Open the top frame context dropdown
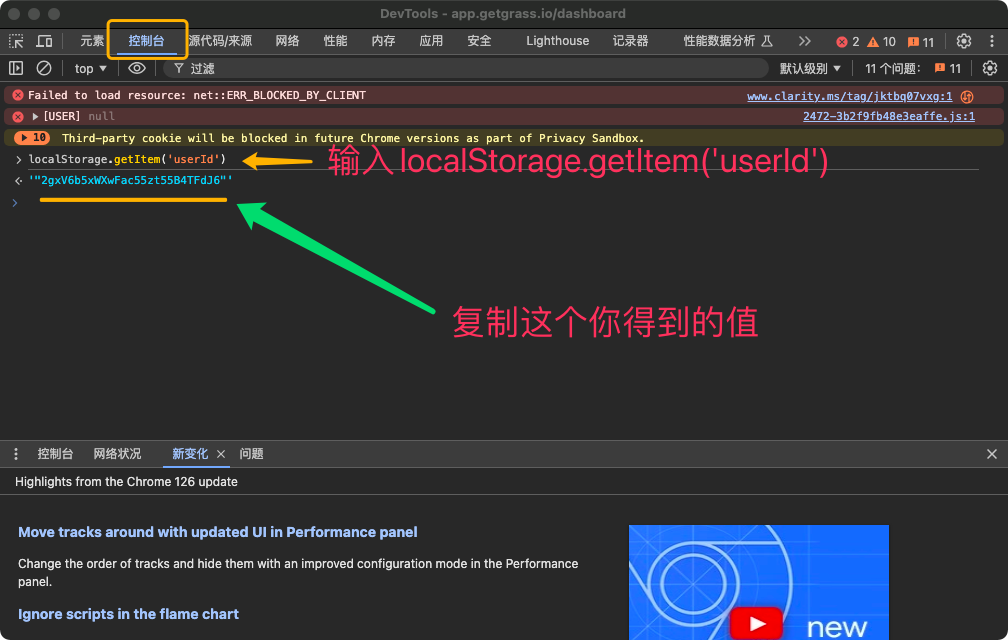The width and height of the screenshot is (1008, 640). (x=88, y=68)
